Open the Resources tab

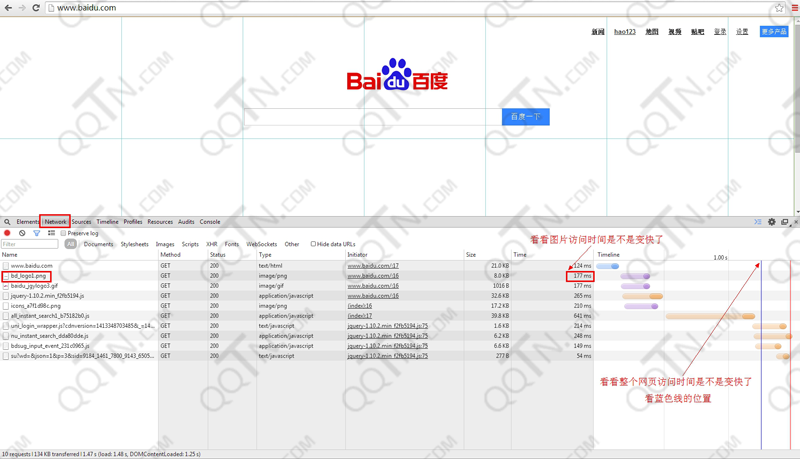tap(160, 222)
